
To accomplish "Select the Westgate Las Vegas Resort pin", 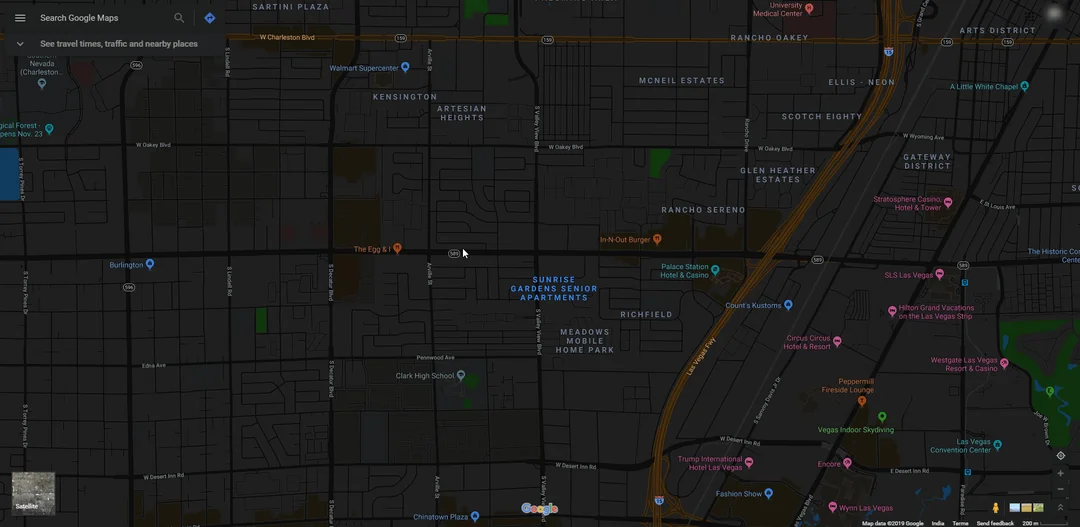I will tap(1004, 363).
